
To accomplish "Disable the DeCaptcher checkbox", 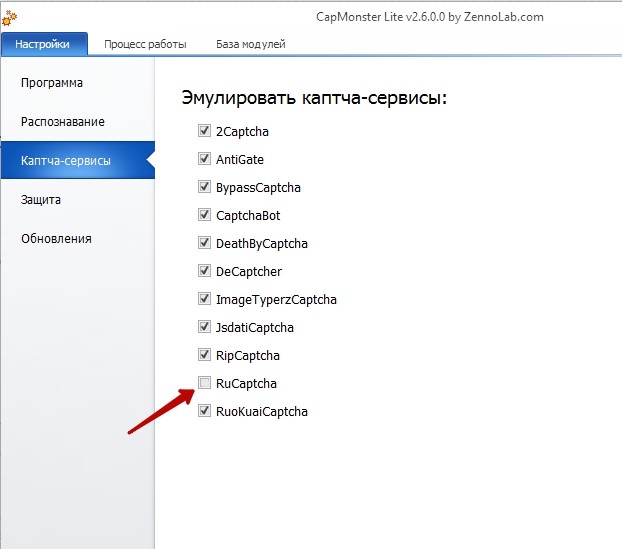I will click(x=204, y=271).
